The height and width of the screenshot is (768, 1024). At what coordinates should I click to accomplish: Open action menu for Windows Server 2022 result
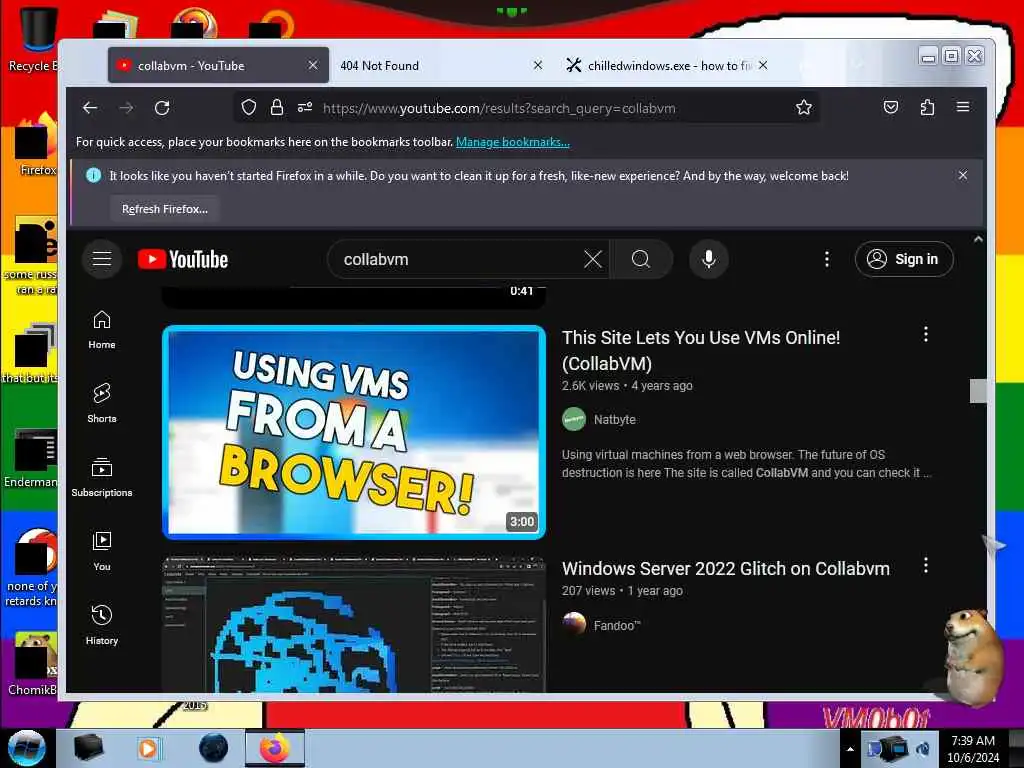coord(925,566)
